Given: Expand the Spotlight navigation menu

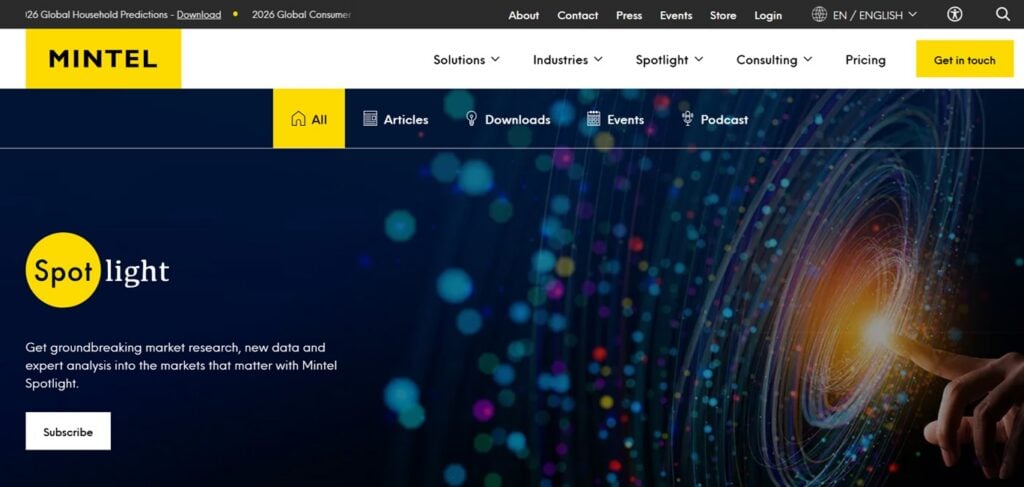Looking at the screenshot, I should click(669, 59).
